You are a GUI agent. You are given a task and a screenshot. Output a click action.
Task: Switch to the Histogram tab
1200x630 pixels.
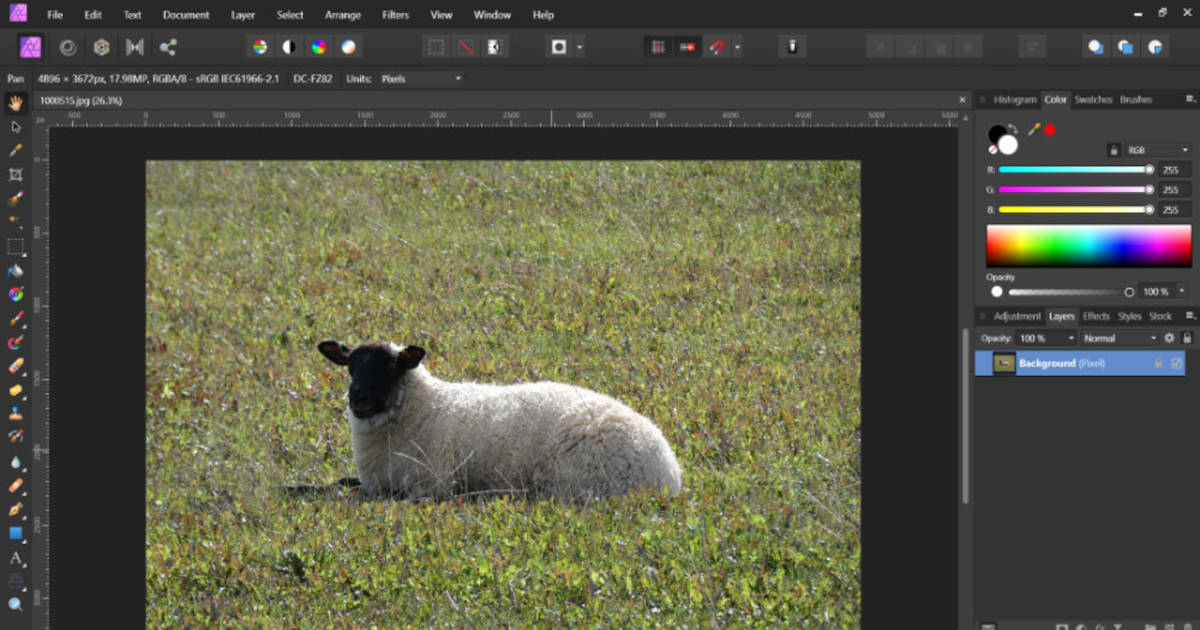(x=1015, y=99)
